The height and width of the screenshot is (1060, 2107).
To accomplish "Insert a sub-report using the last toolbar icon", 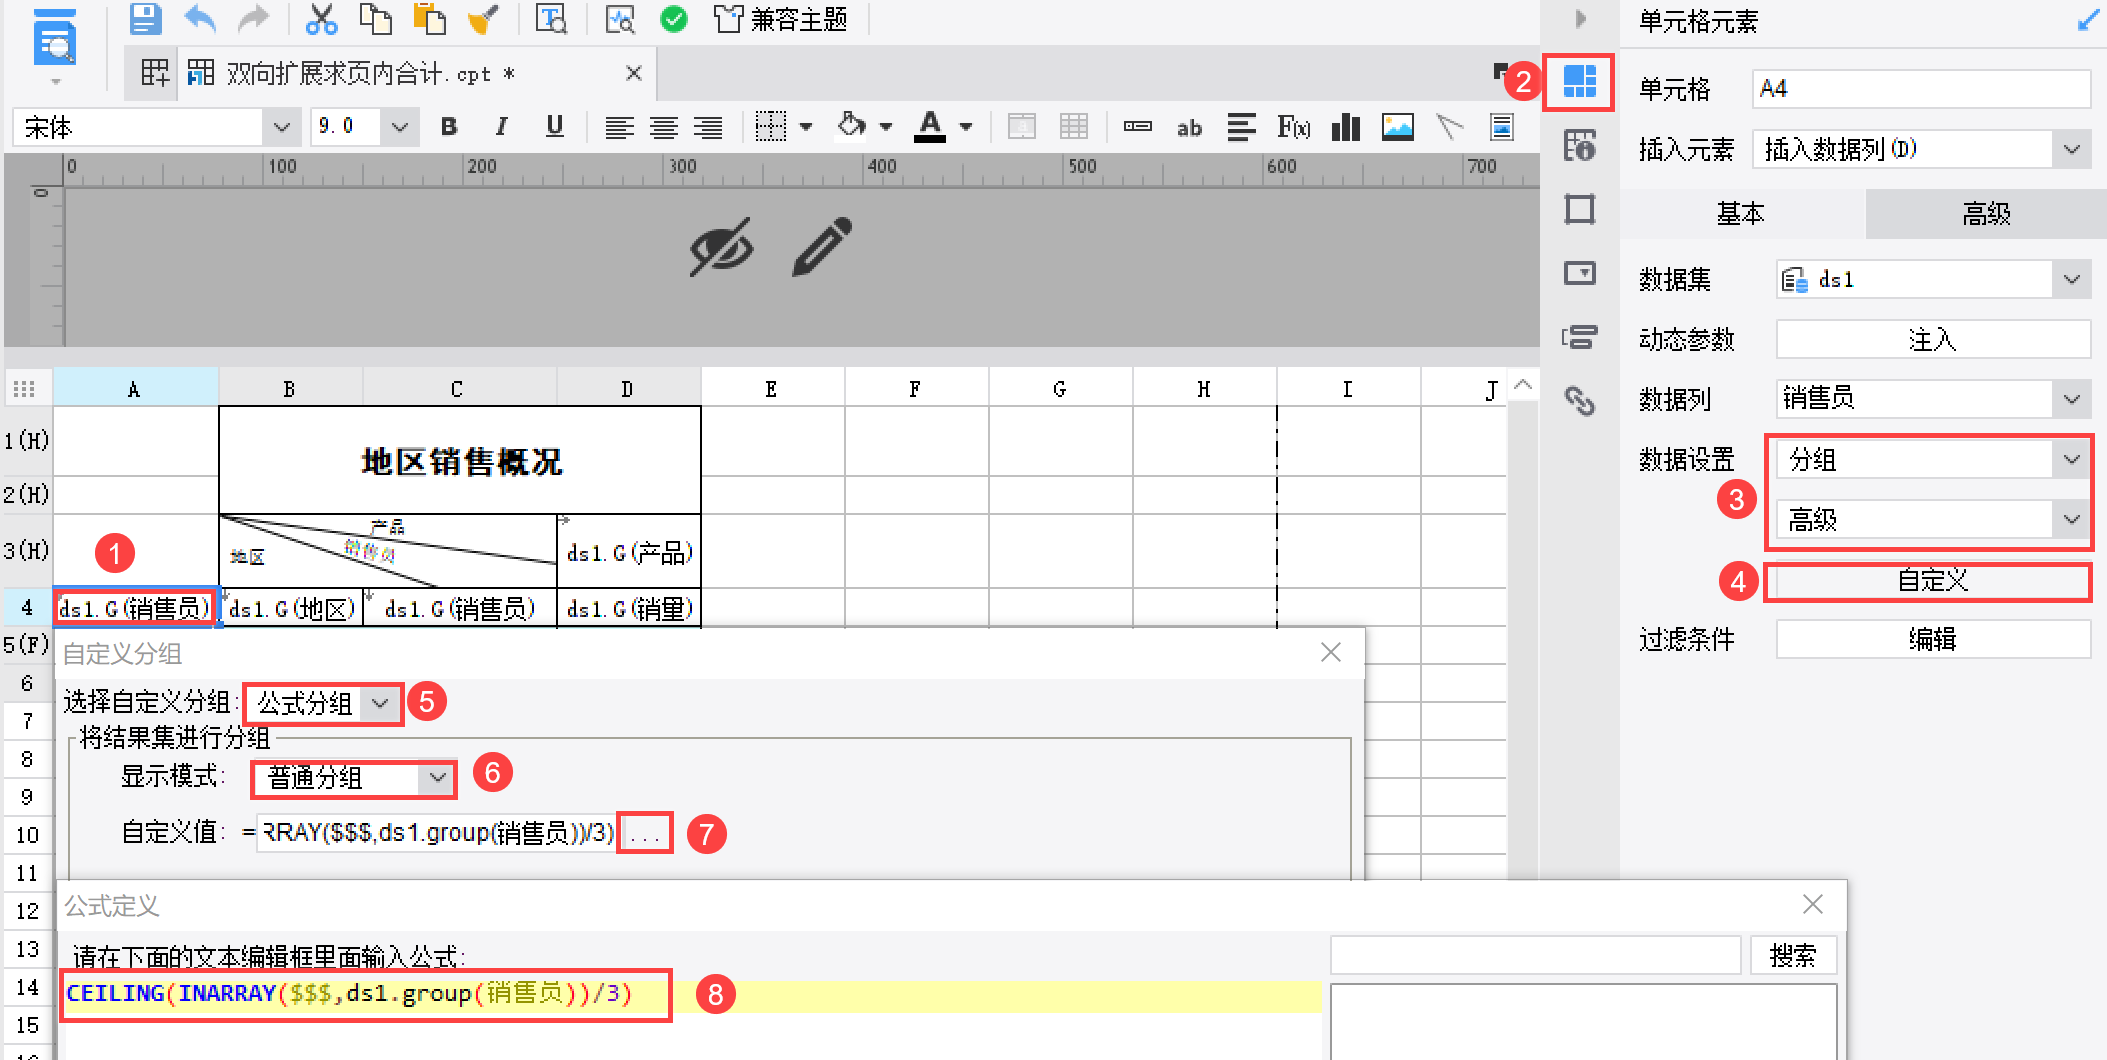I will 1501,127.
